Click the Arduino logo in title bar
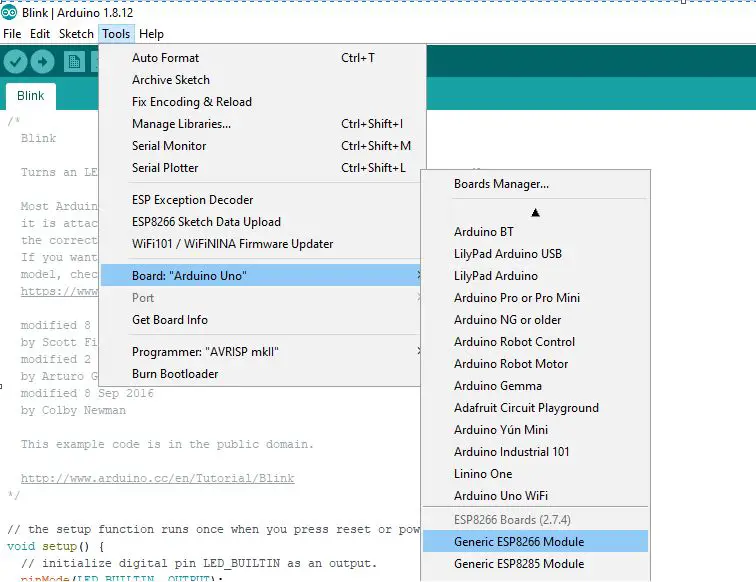The image size is (756, 582). click(9, 12)
